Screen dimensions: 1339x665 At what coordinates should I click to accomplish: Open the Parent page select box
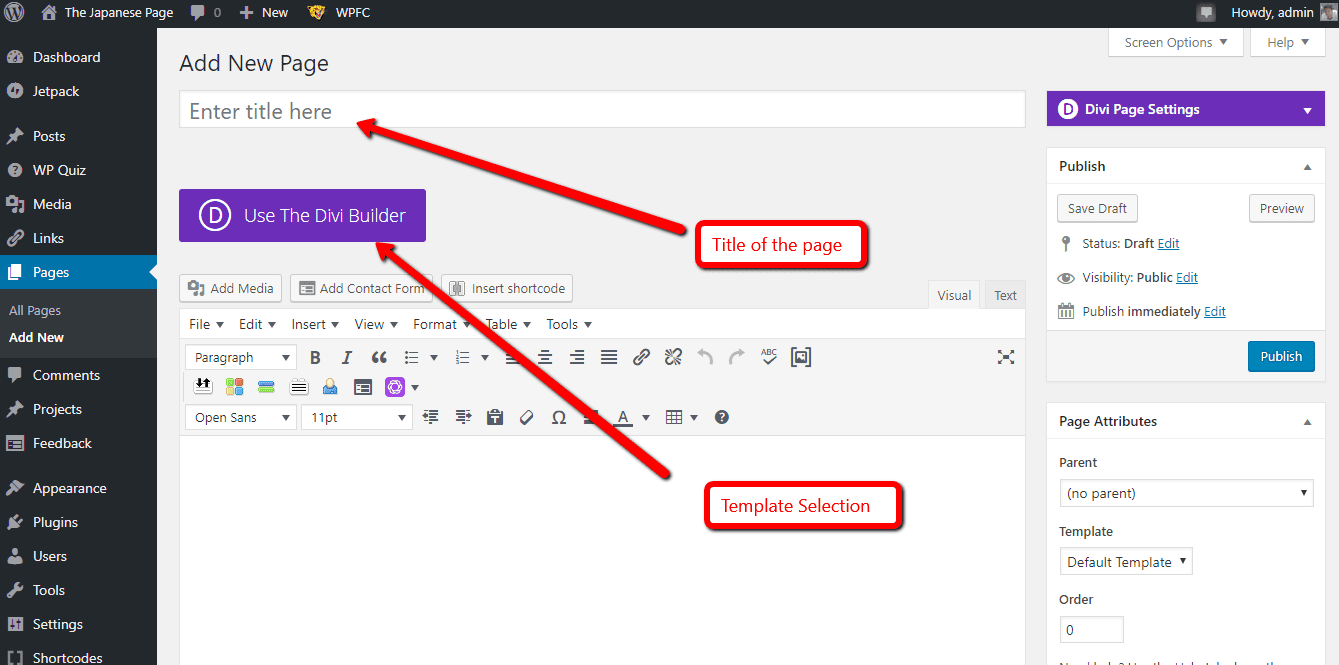[1186, 493]
